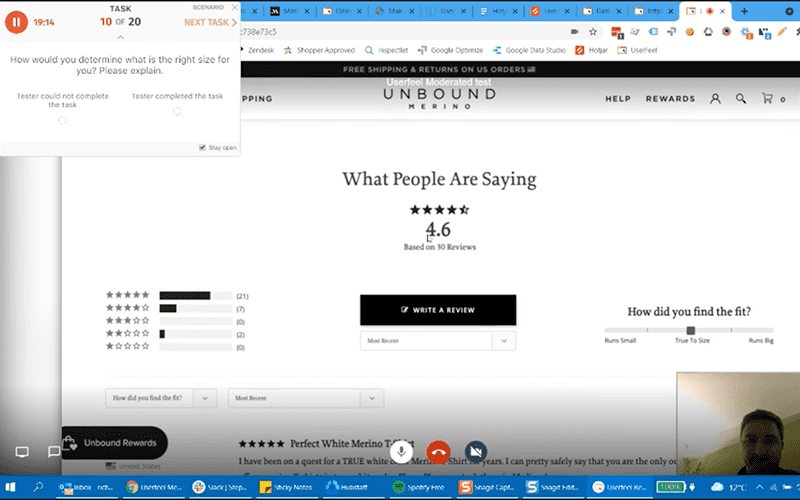Viewport: 800px width, 500px height.
Task: End the call with the red hang-up button
Action: 438,452
